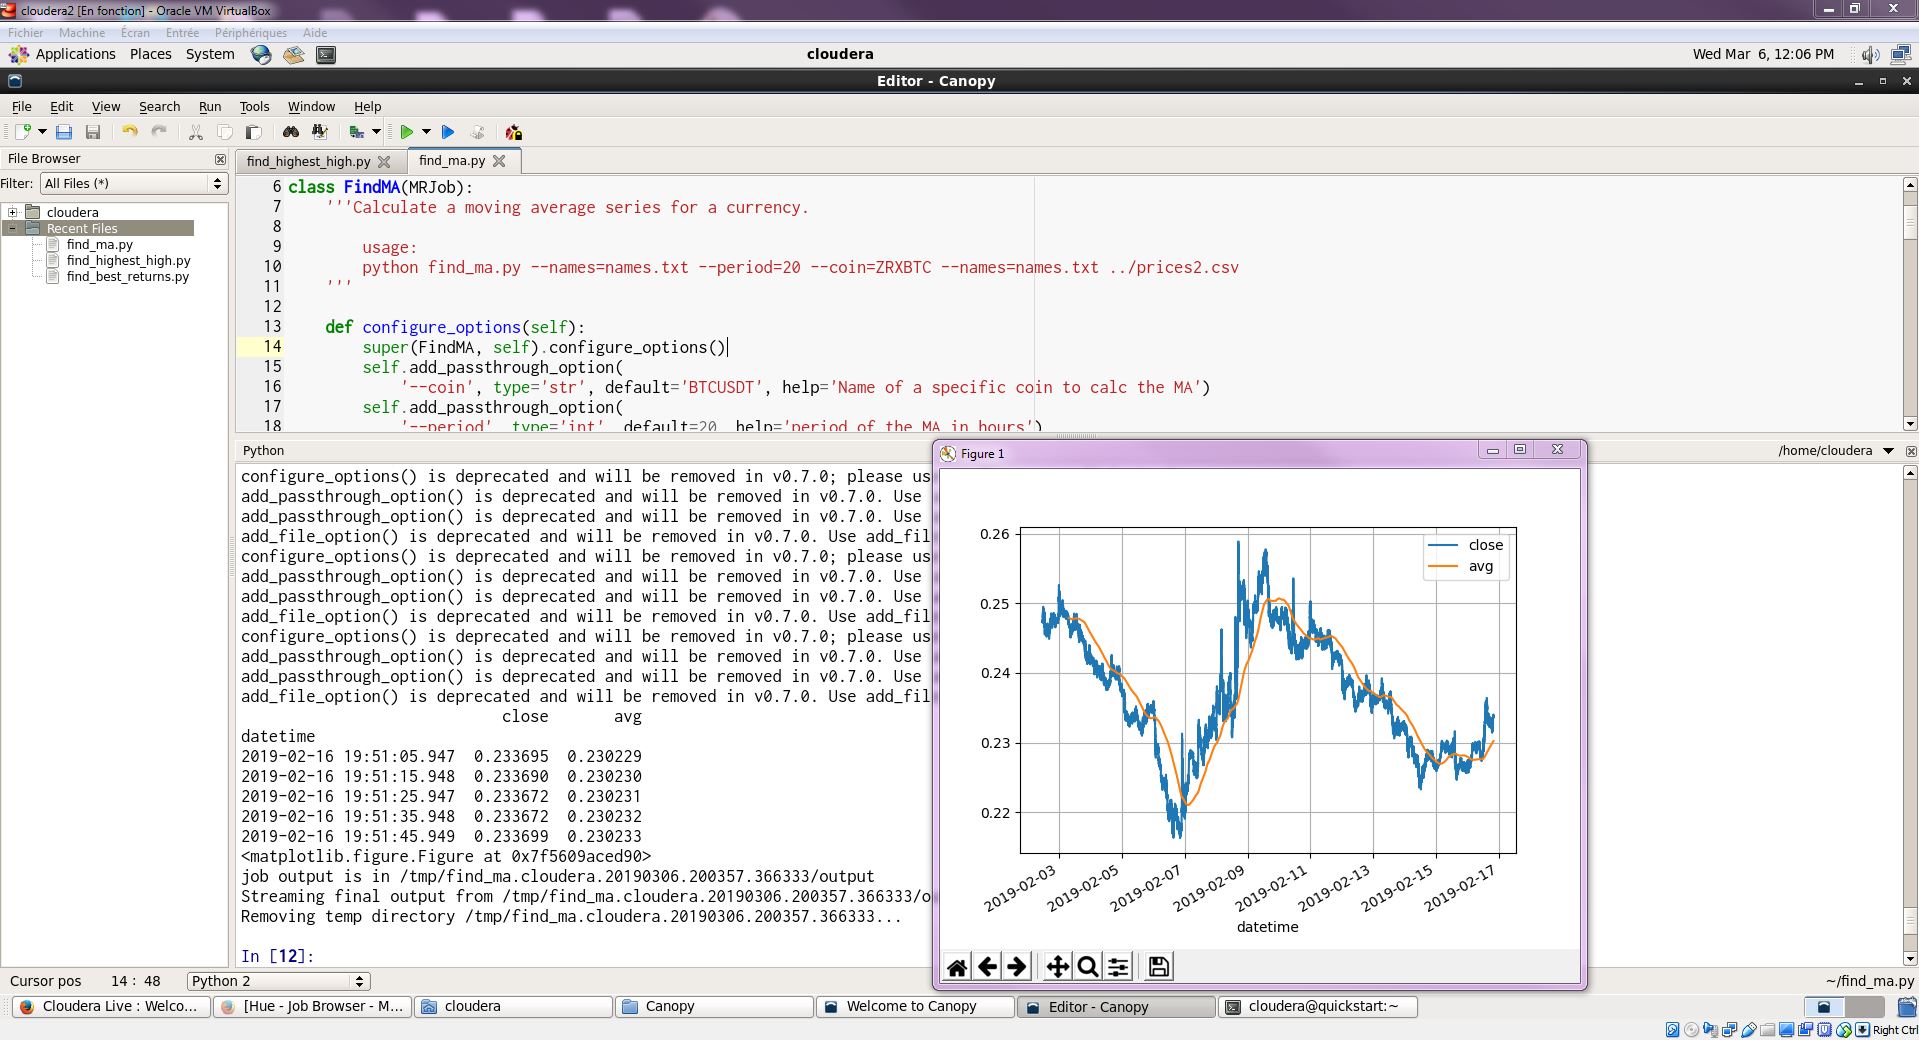Go back to previous plot view

987,966
